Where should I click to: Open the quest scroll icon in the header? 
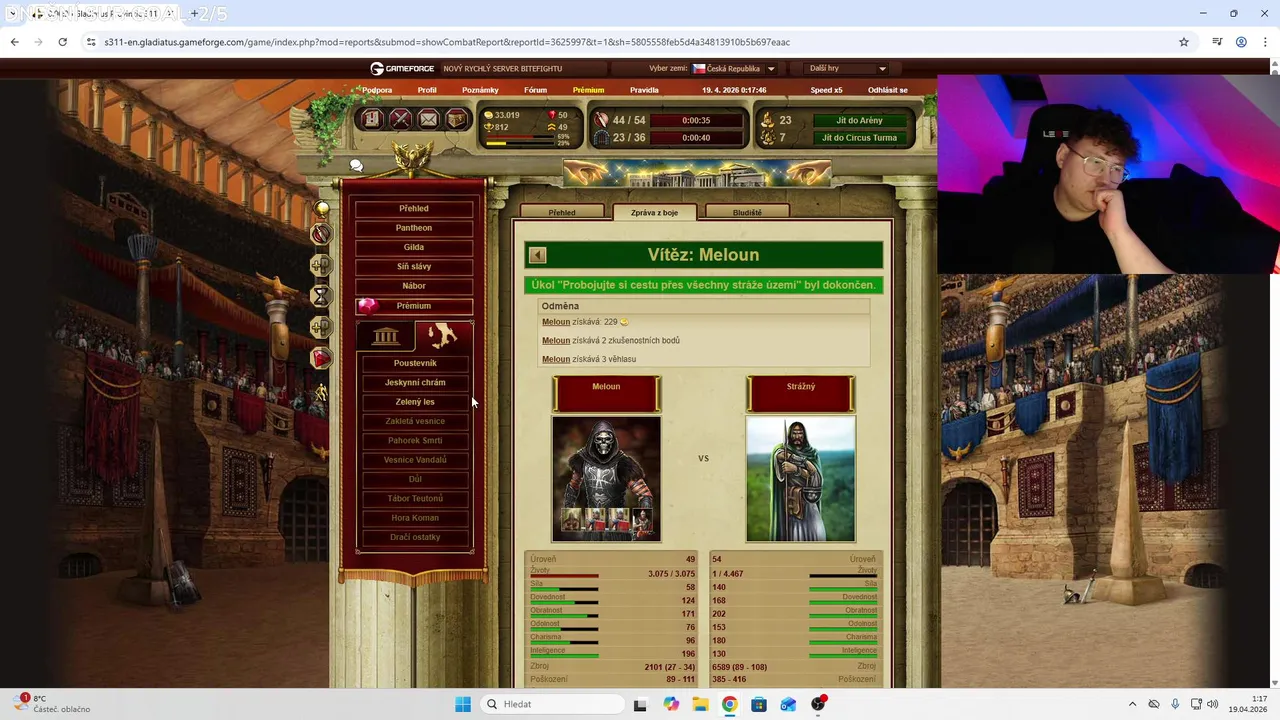tap(371, 119)
